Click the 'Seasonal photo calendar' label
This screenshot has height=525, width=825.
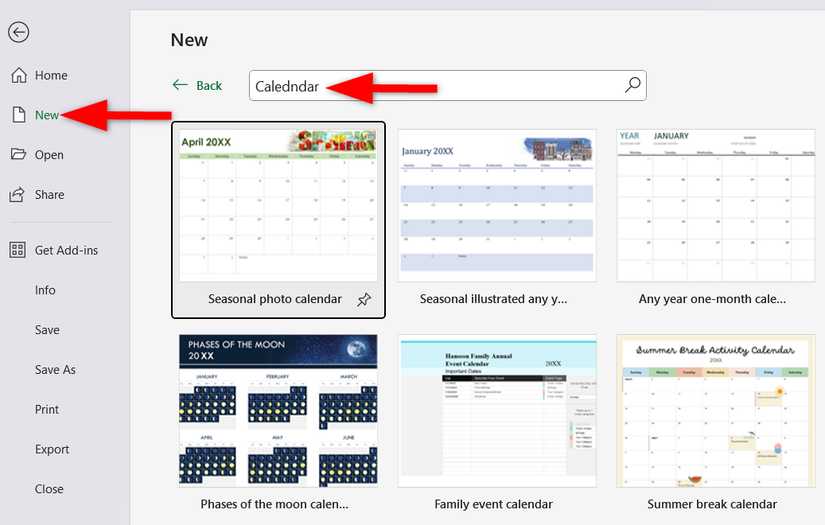click(x=275, y=299)
